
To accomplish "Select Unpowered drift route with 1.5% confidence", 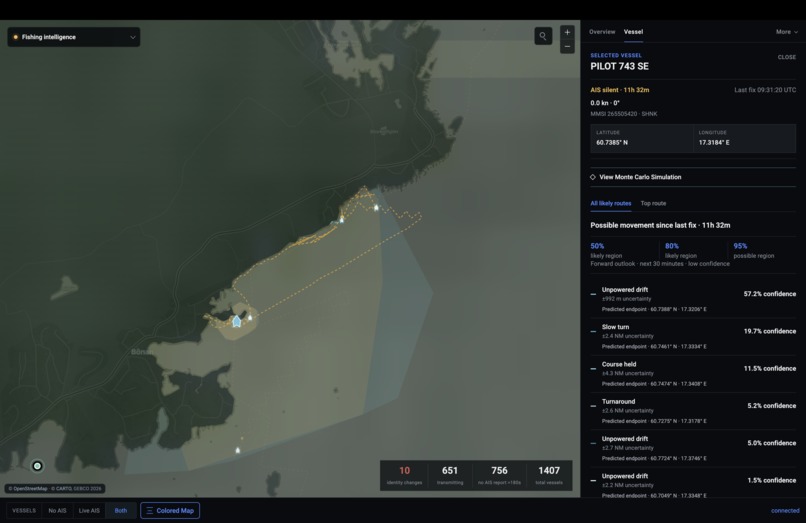I will click(693, 484).
